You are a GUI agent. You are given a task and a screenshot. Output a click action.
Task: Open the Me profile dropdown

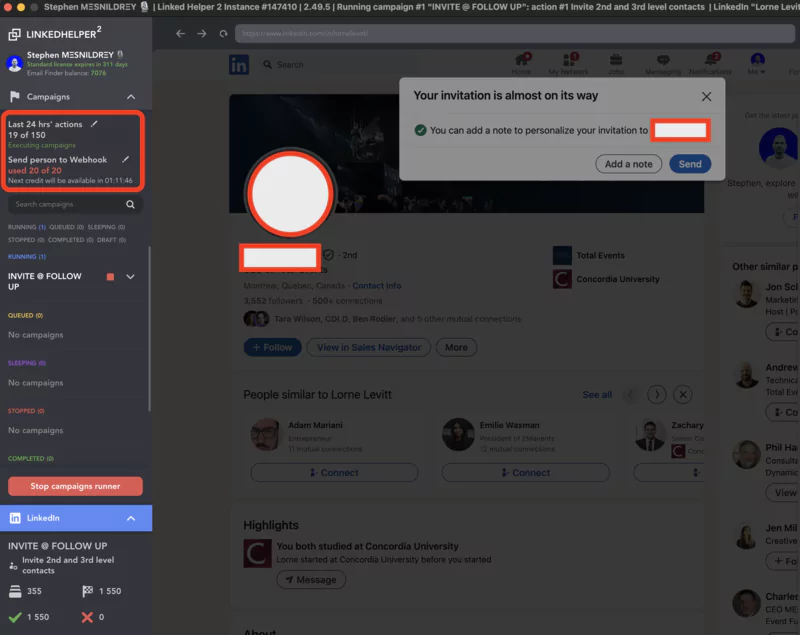click(x=757, y=64)
